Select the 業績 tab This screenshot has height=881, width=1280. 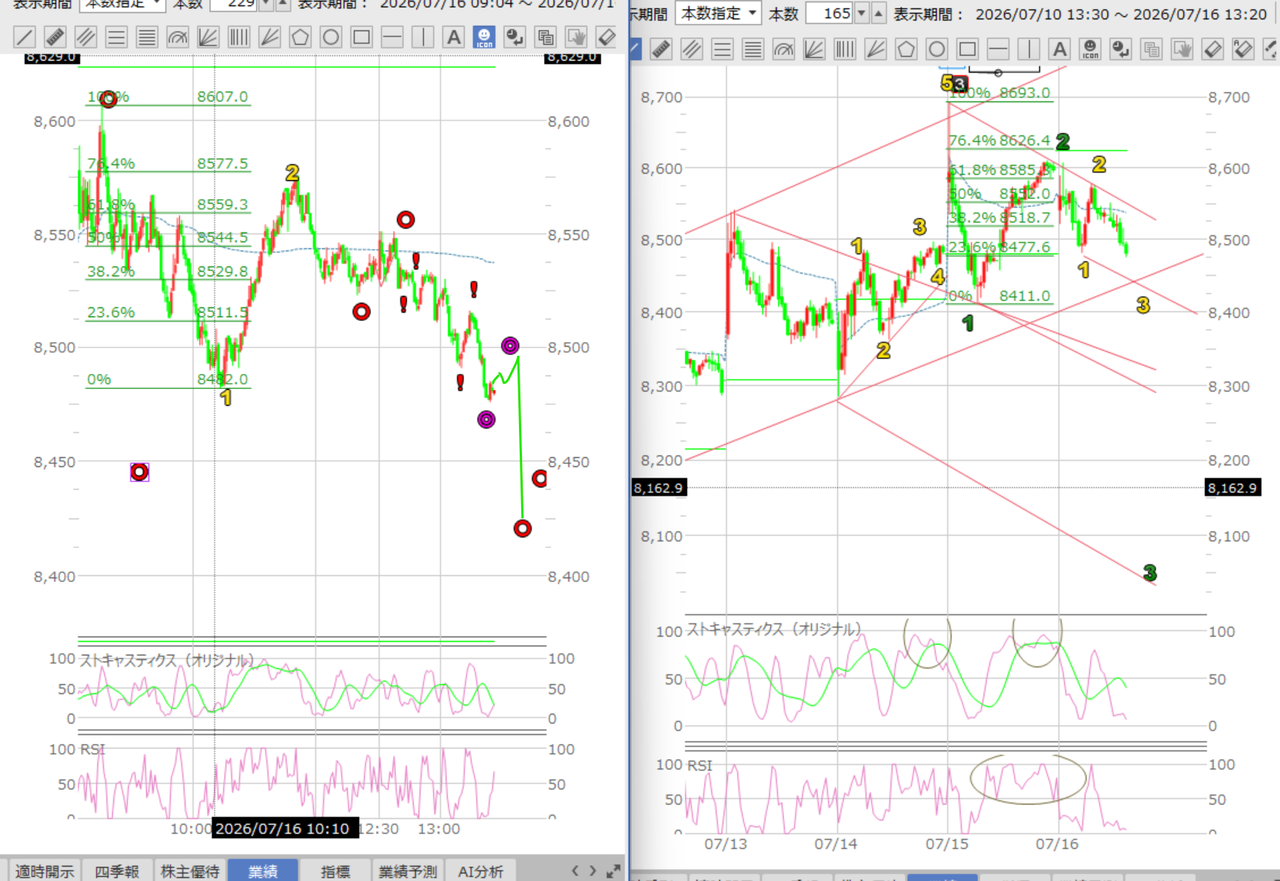click(263, 871)
